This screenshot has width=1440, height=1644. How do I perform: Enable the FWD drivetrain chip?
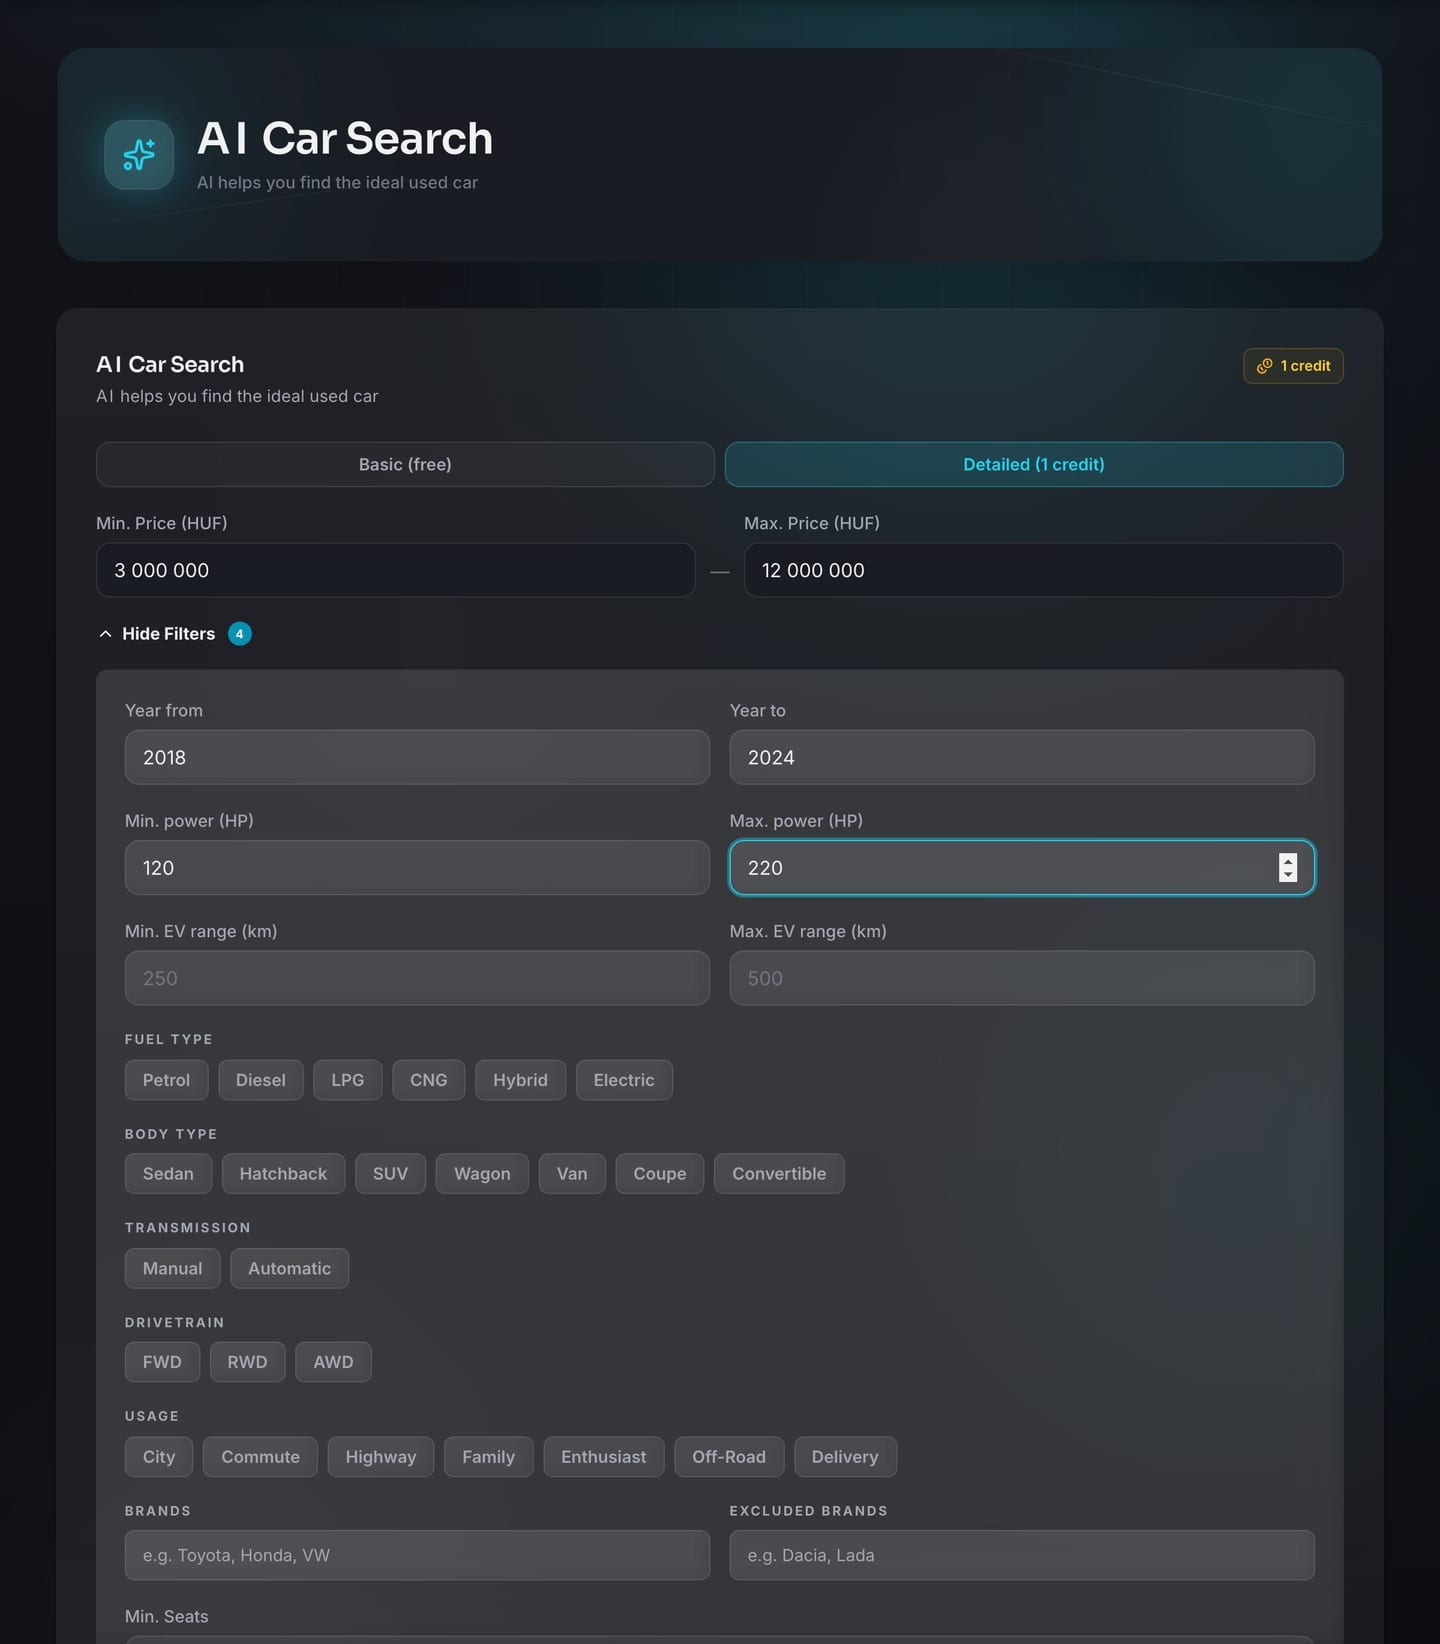(x=162, y=1362)
